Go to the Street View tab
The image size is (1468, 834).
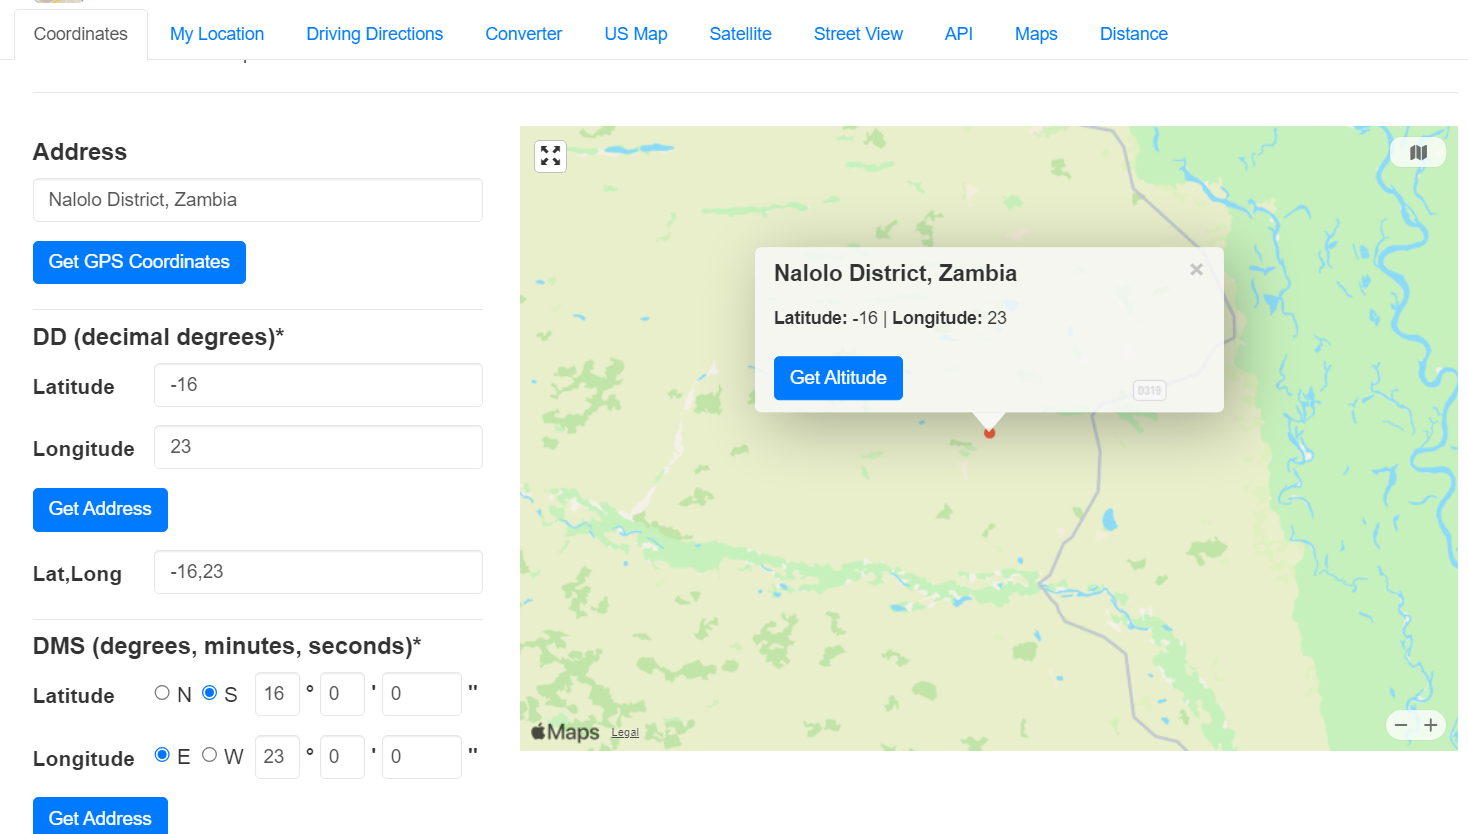[x=858, y=34]
